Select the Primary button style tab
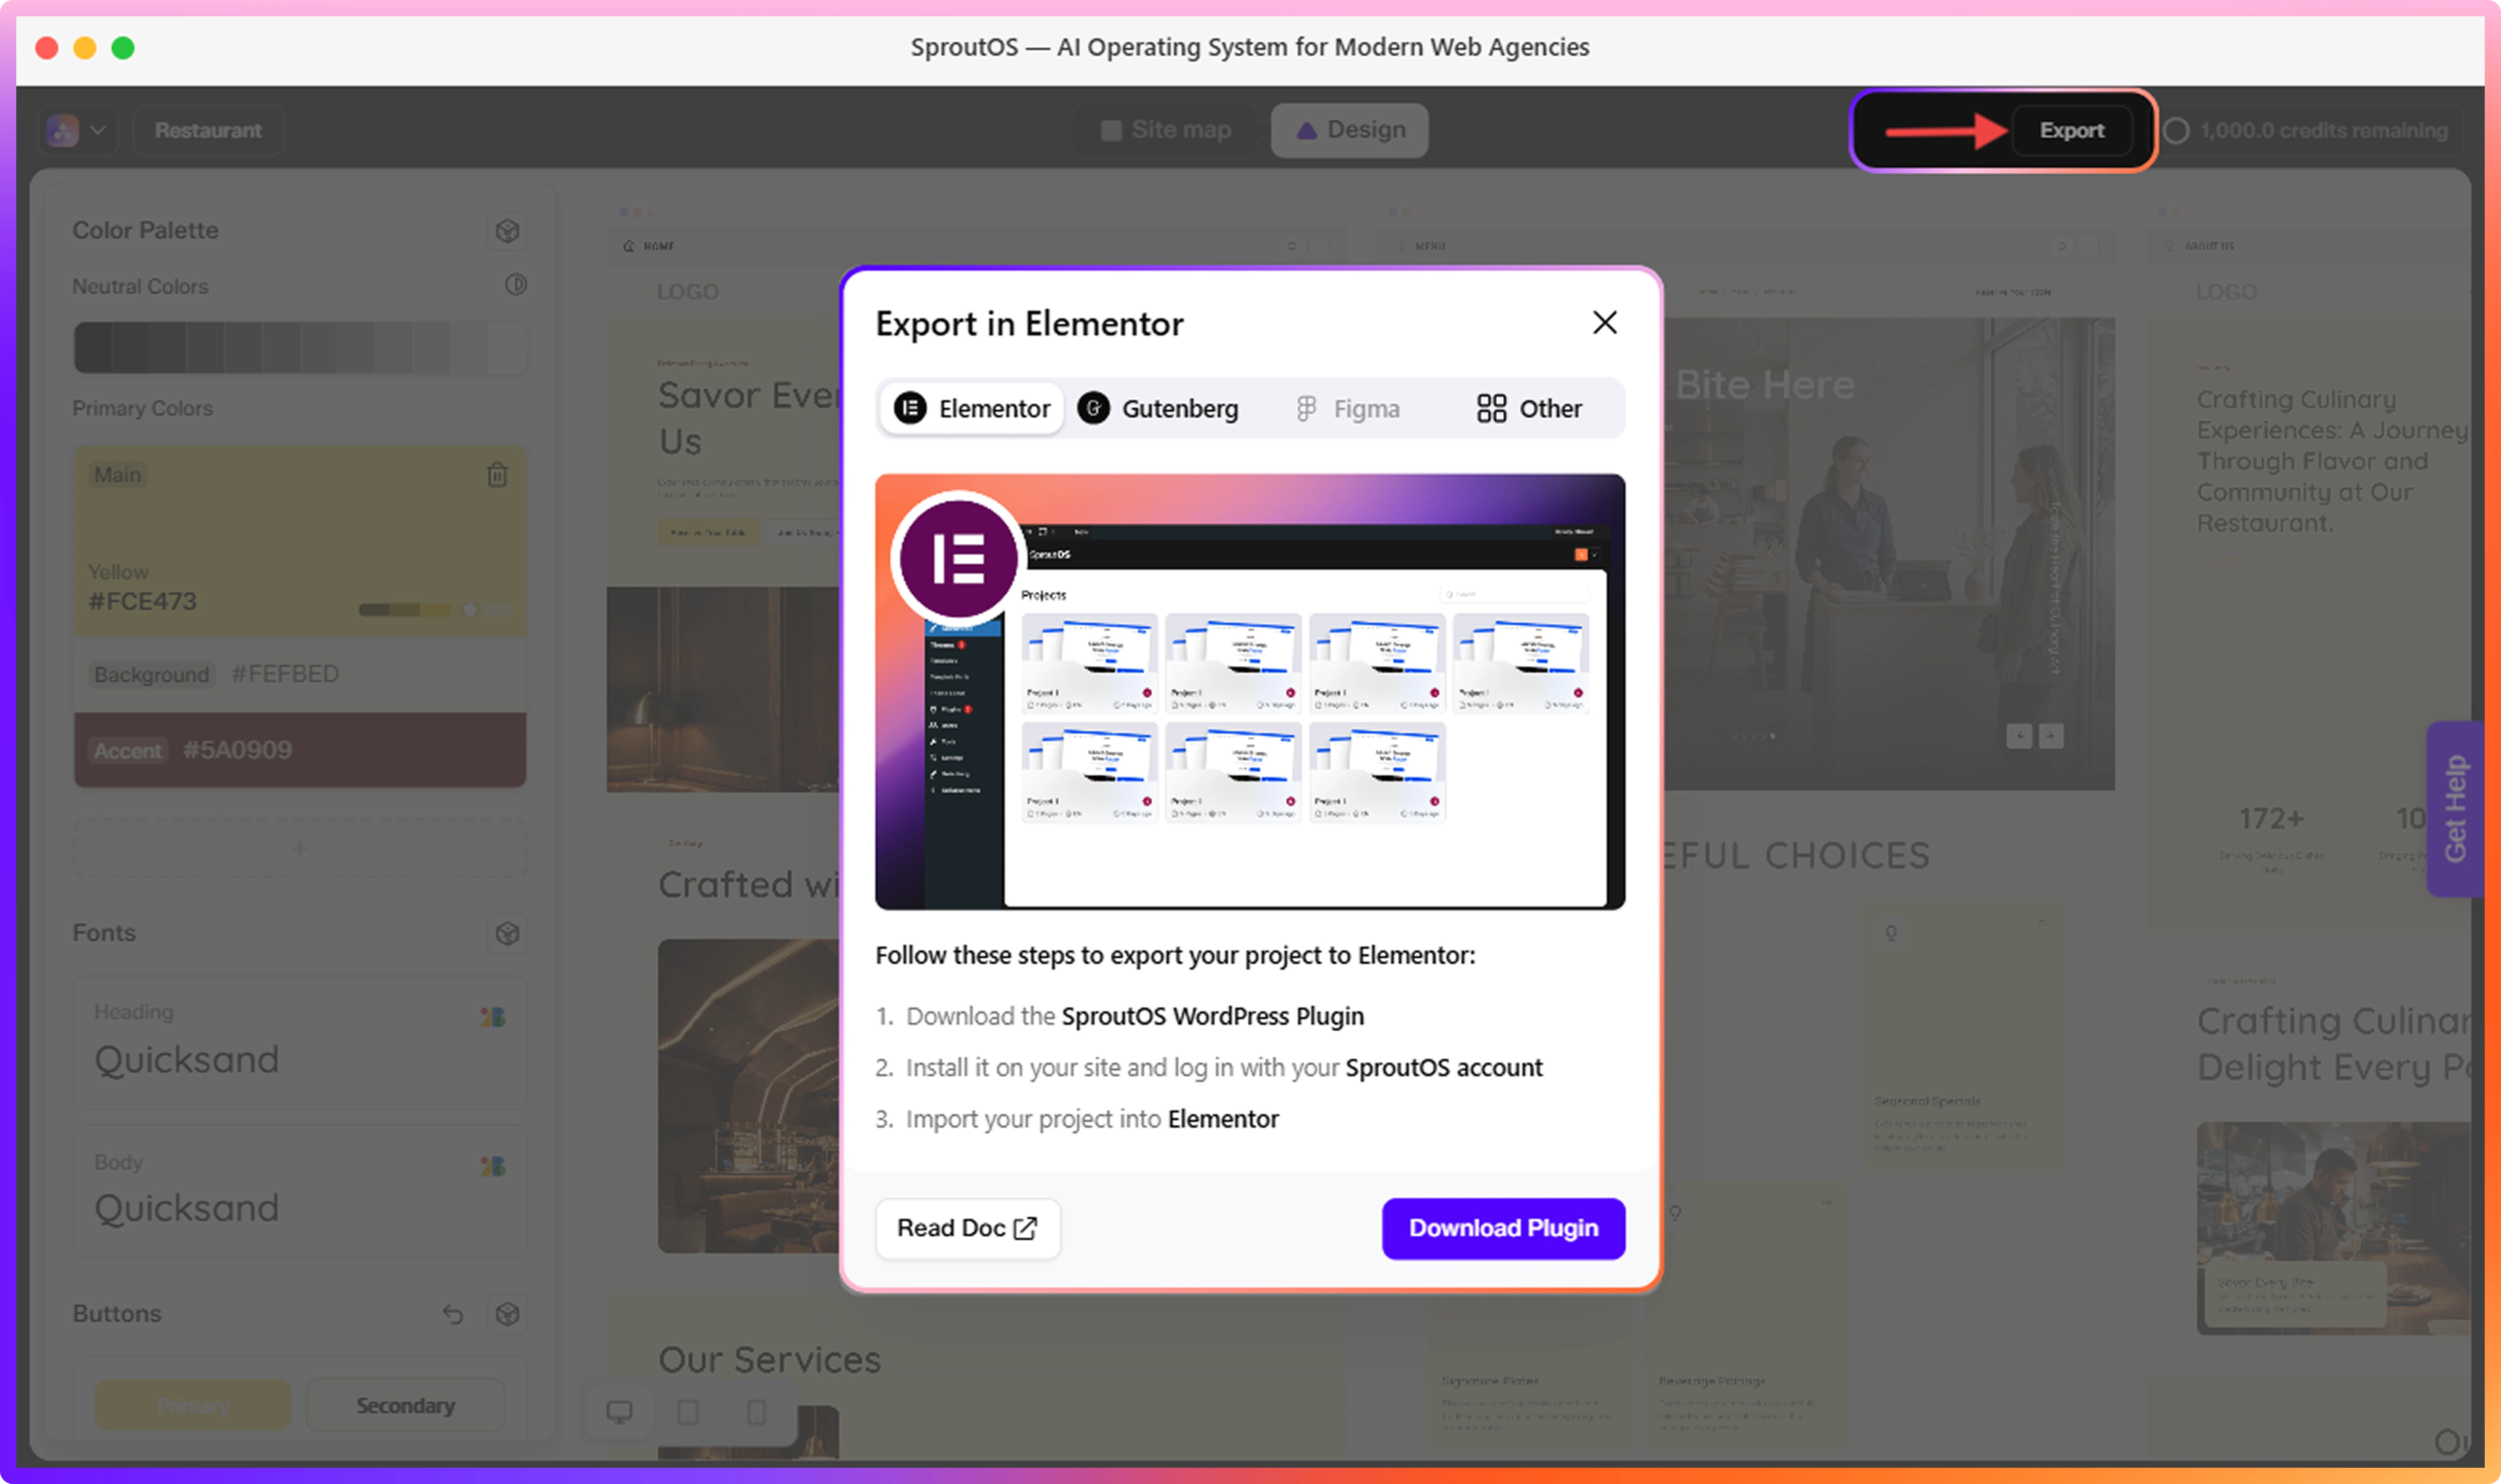Viewport: 2501px width, 1484px height. click(x=193, y=1405)
